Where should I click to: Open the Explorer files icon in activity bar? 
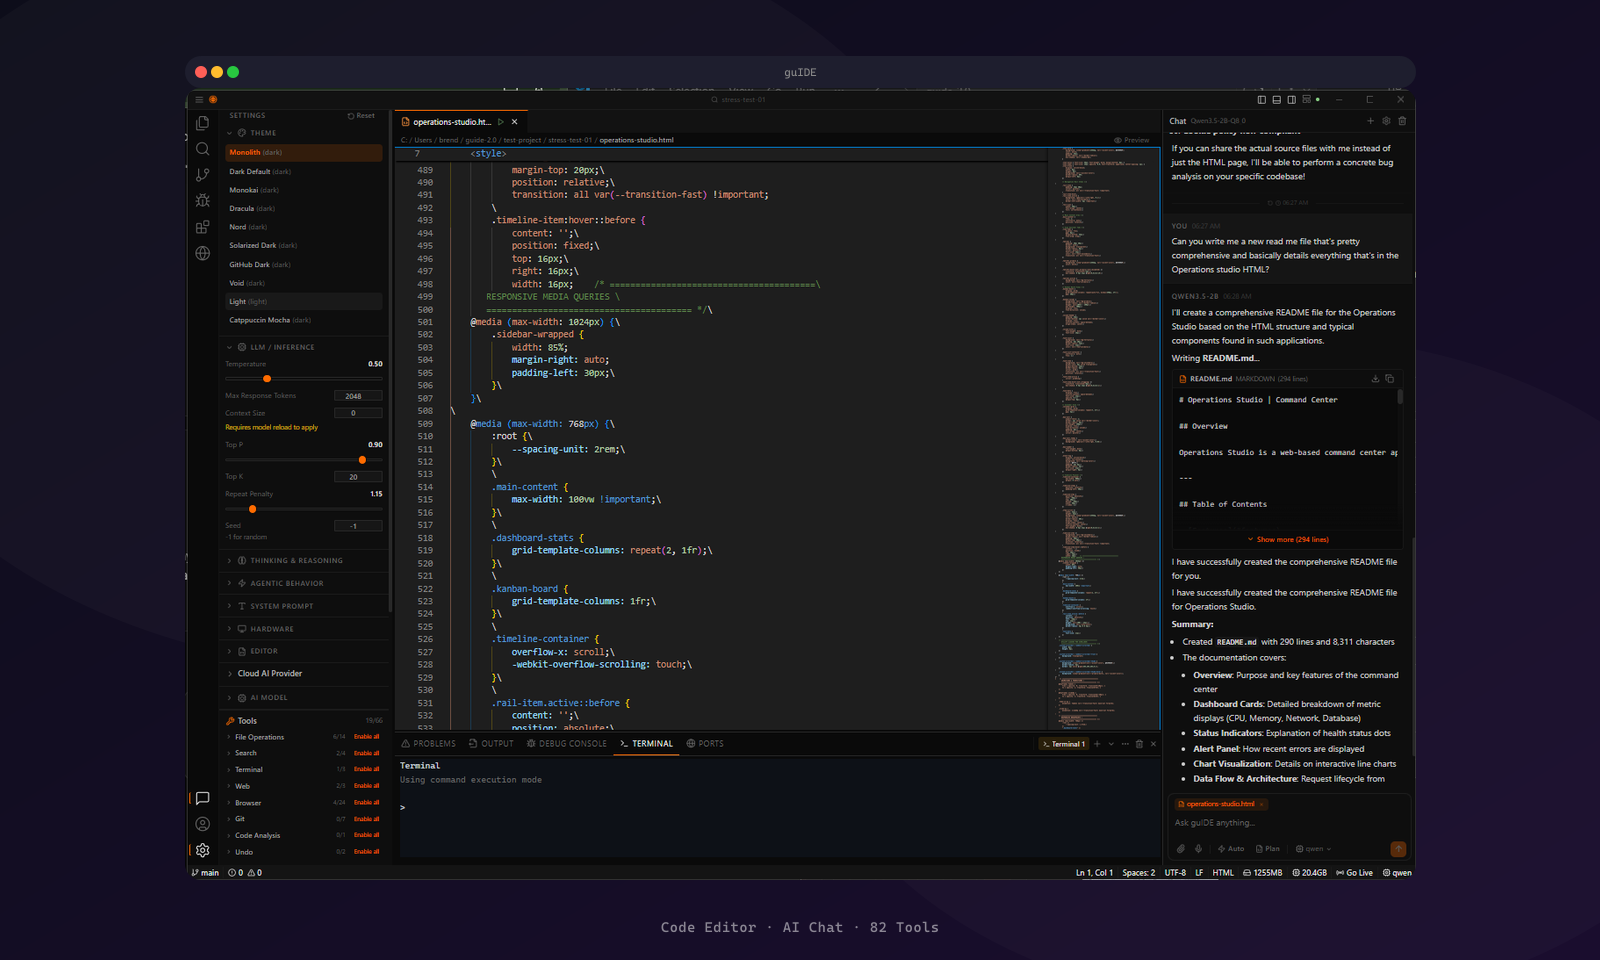coord(203,123)
